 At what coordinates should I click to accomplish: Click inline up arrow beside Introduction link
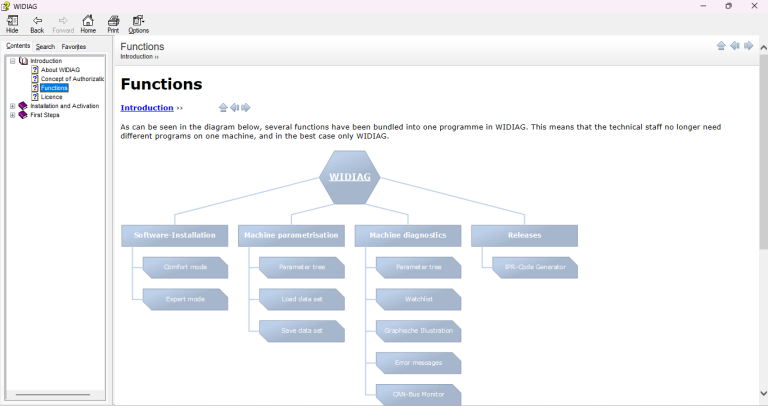[x=223, y=108]
